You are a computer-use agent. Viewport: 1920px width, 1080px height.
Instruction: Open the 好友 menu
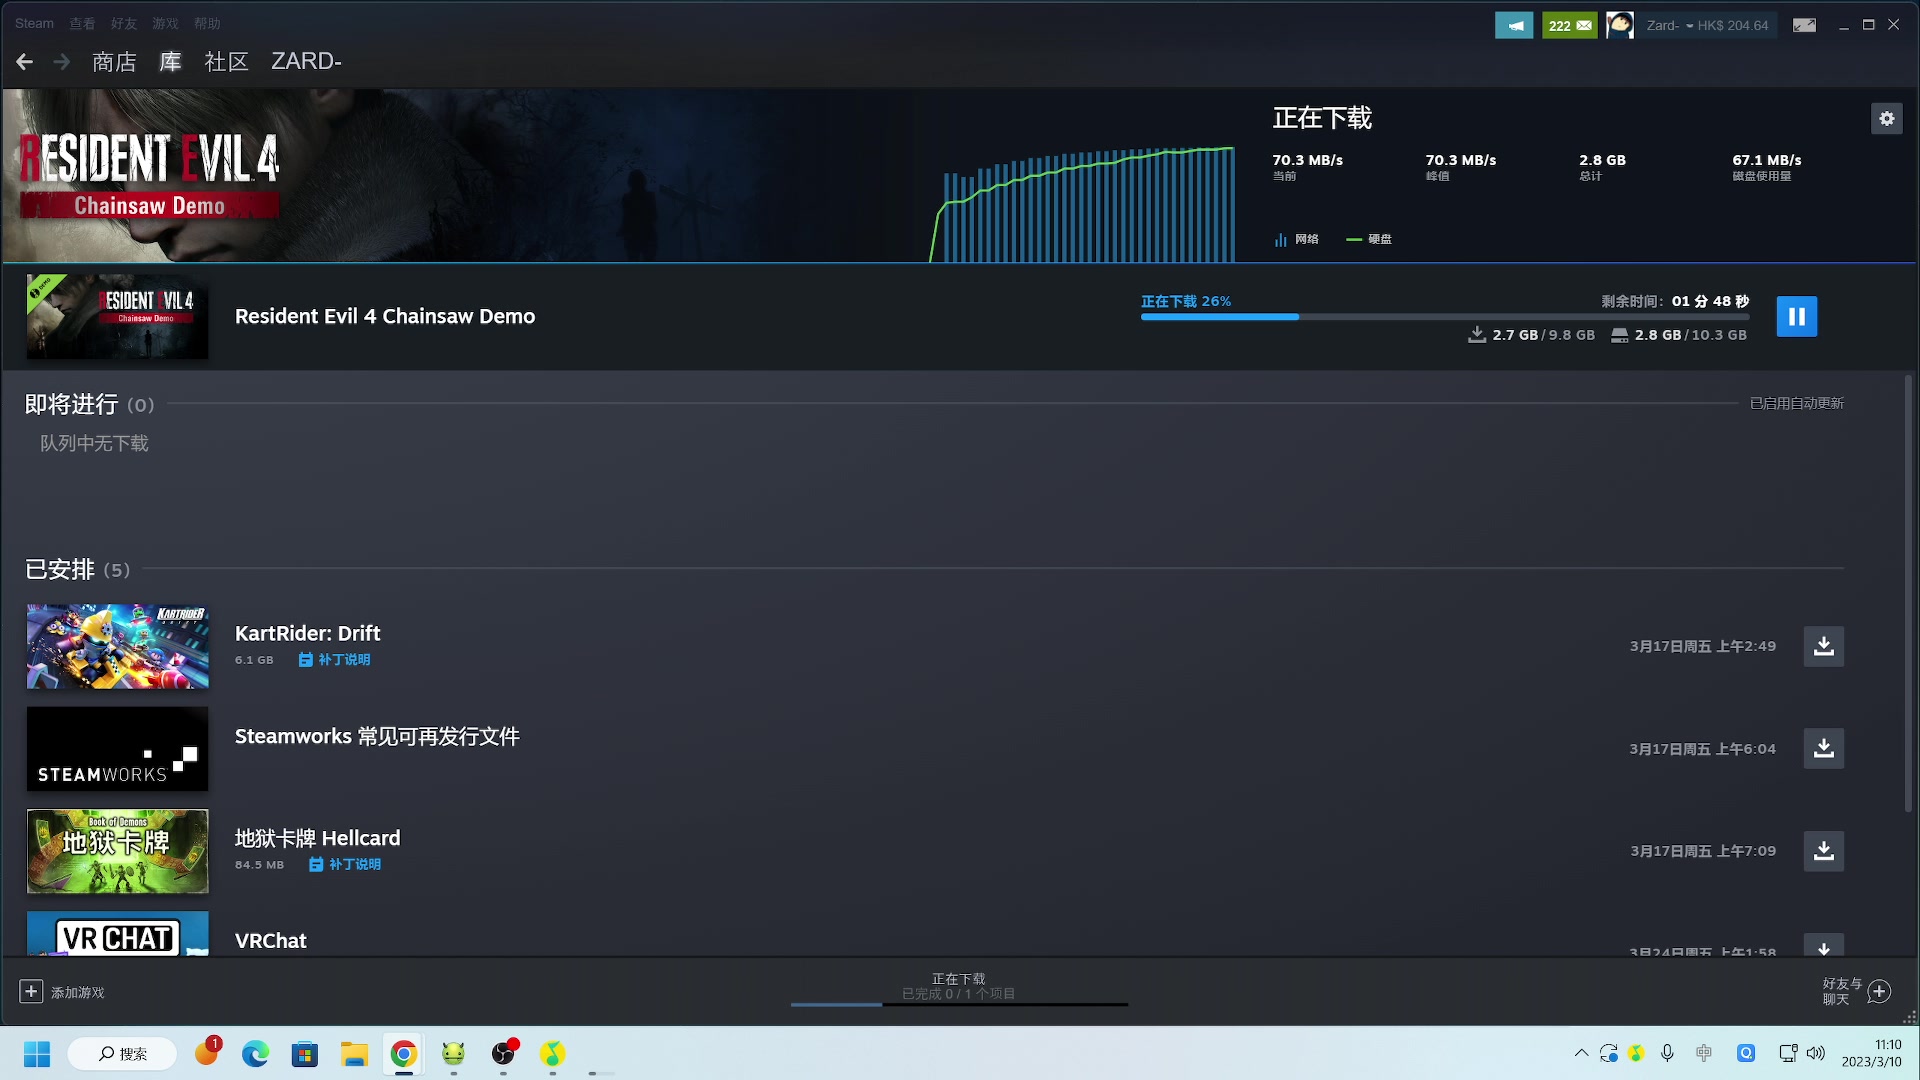[124, 23]
